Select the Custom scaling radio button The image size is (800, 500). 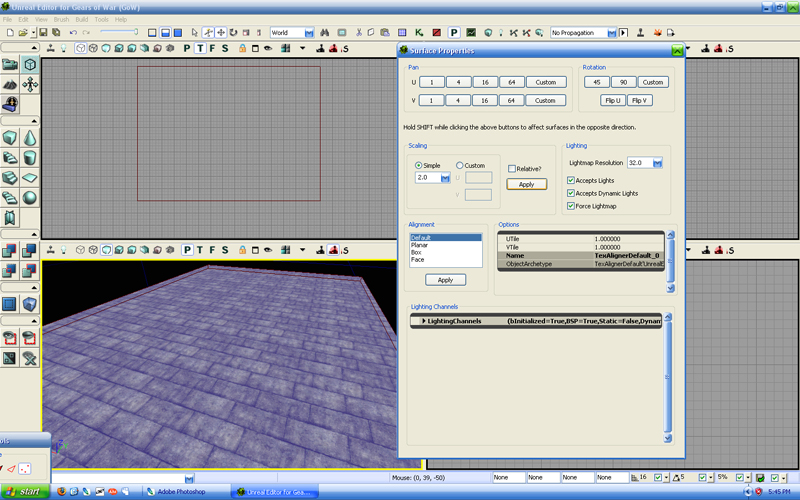click(459, 165)
